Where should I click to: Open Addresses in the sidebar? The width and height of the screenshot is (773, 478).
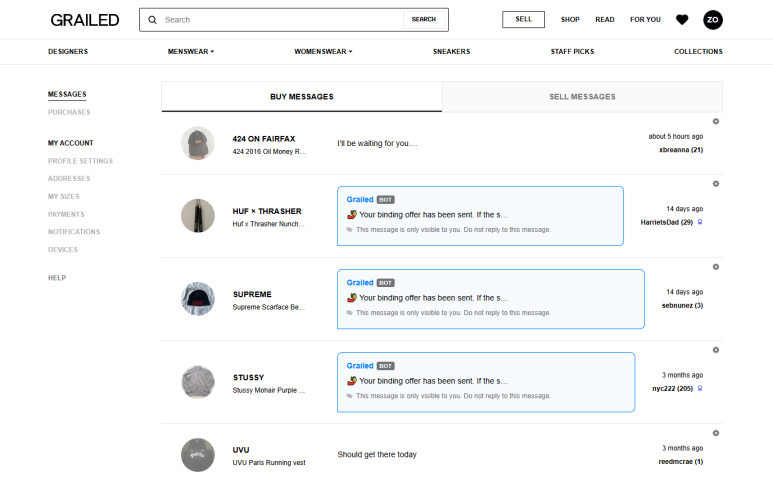pyautogui.click(x=69, y=178)
